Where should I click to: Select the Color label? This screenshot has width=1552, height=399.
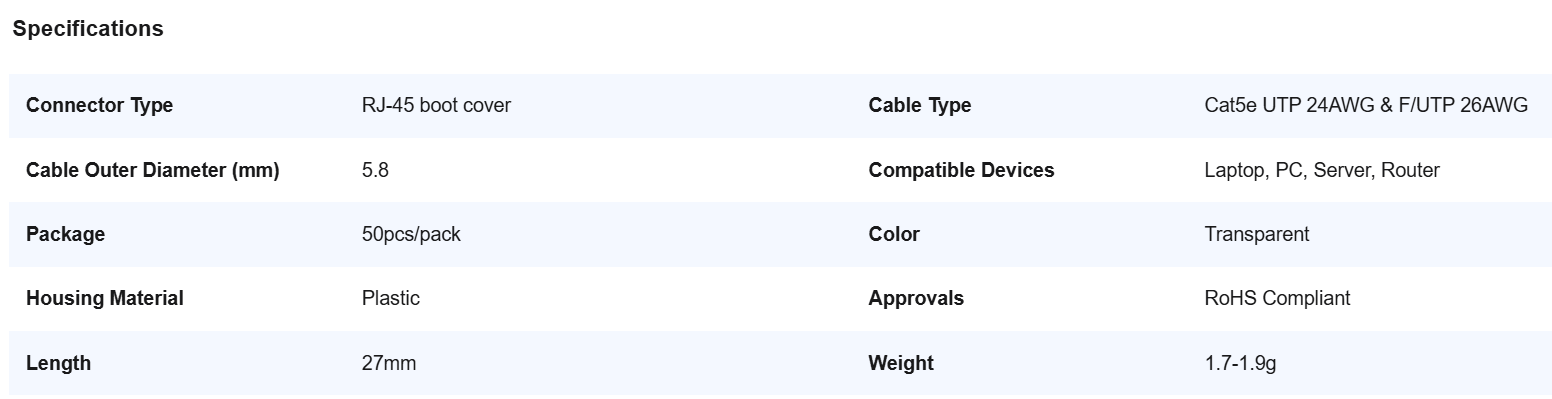(x=893, y=234)
